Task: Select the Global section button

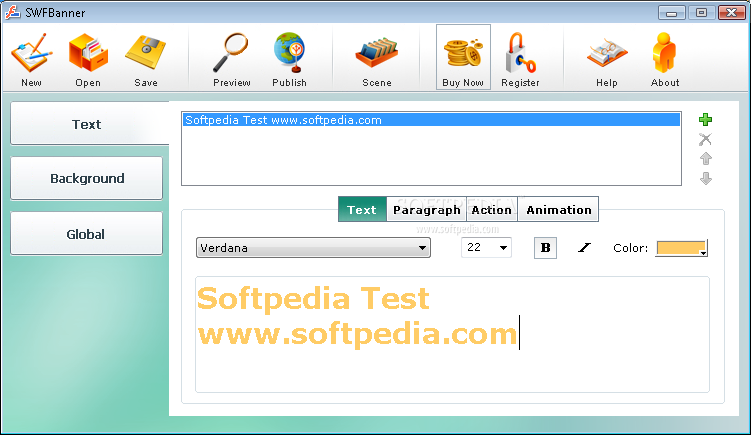Action: [86, 234]
